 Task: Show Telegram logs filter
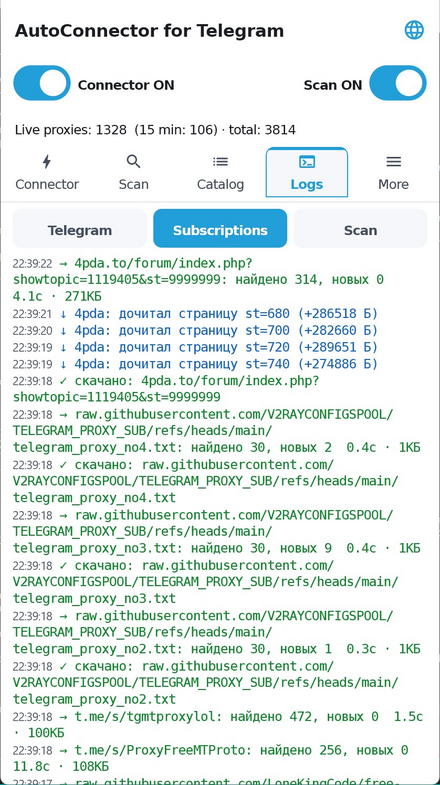click(80, 230)
